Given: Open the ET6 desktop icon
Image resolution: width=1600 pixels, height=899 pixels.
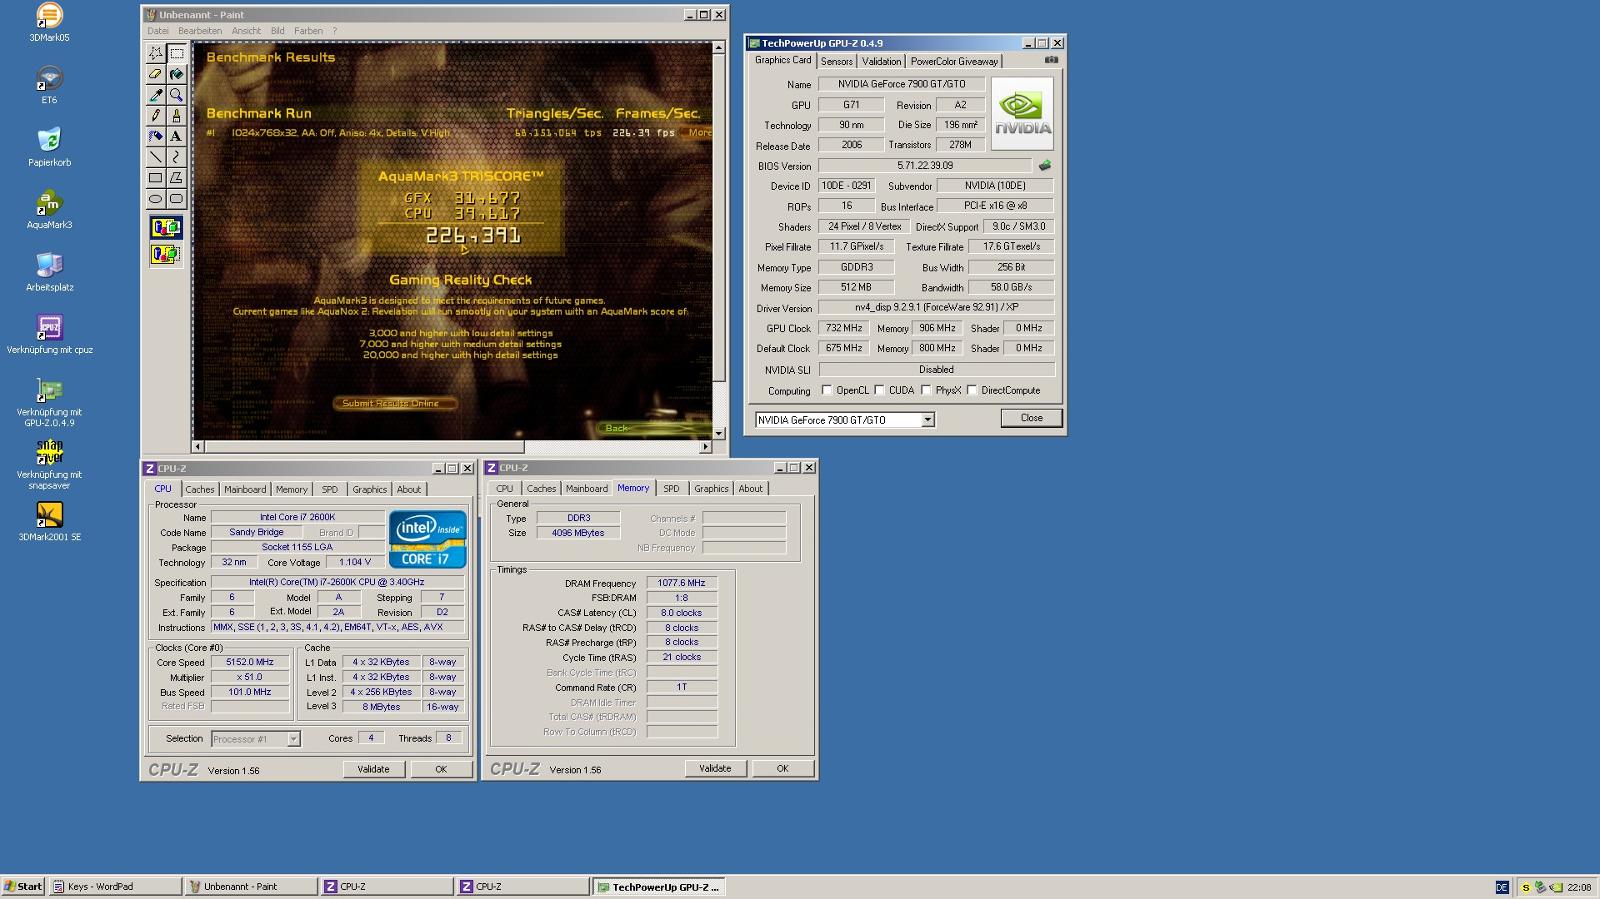Looking at the screenshot, I should tap(49, 85).
